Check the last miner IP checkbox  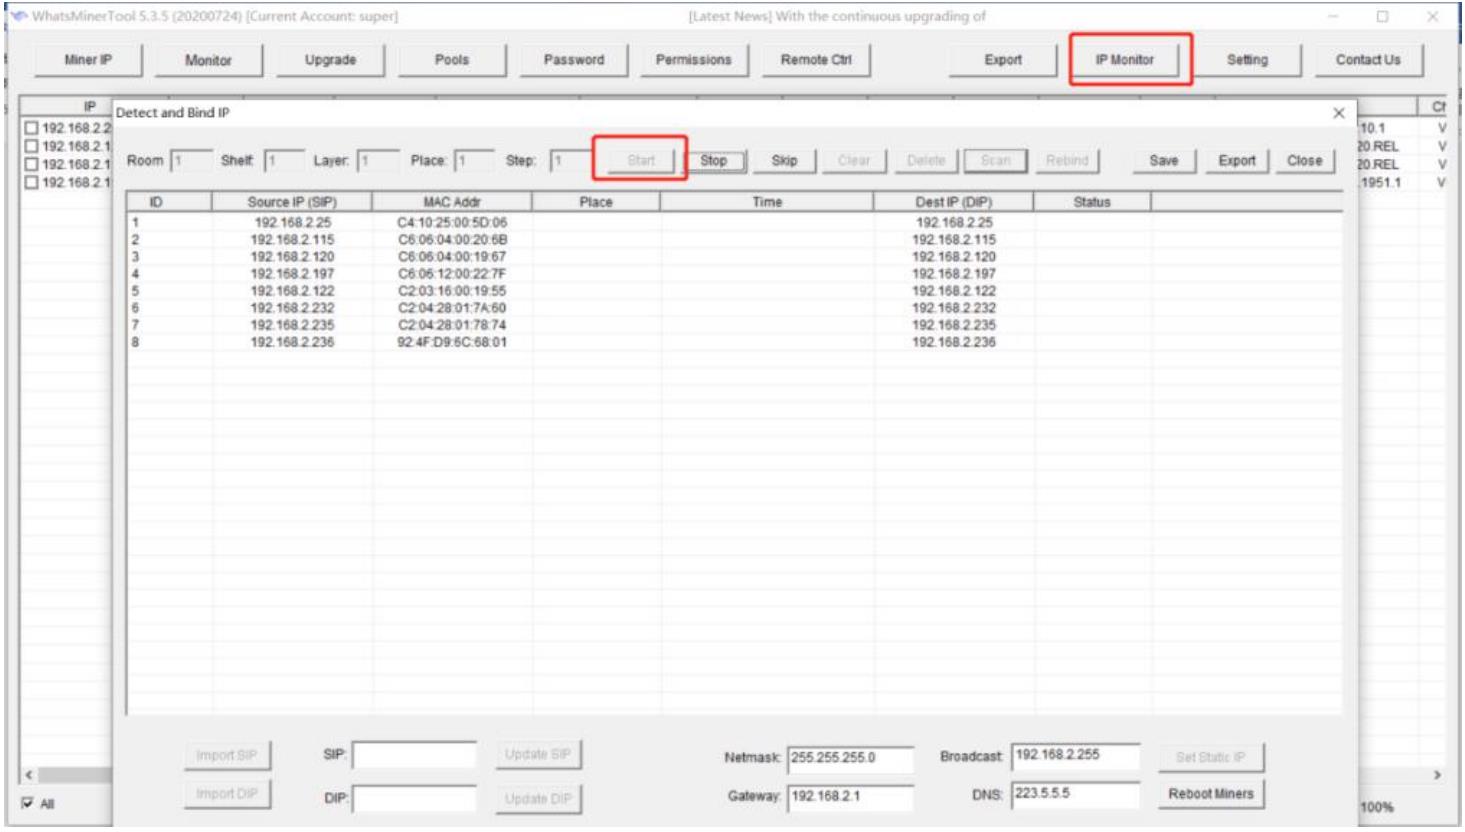point(31,182)
